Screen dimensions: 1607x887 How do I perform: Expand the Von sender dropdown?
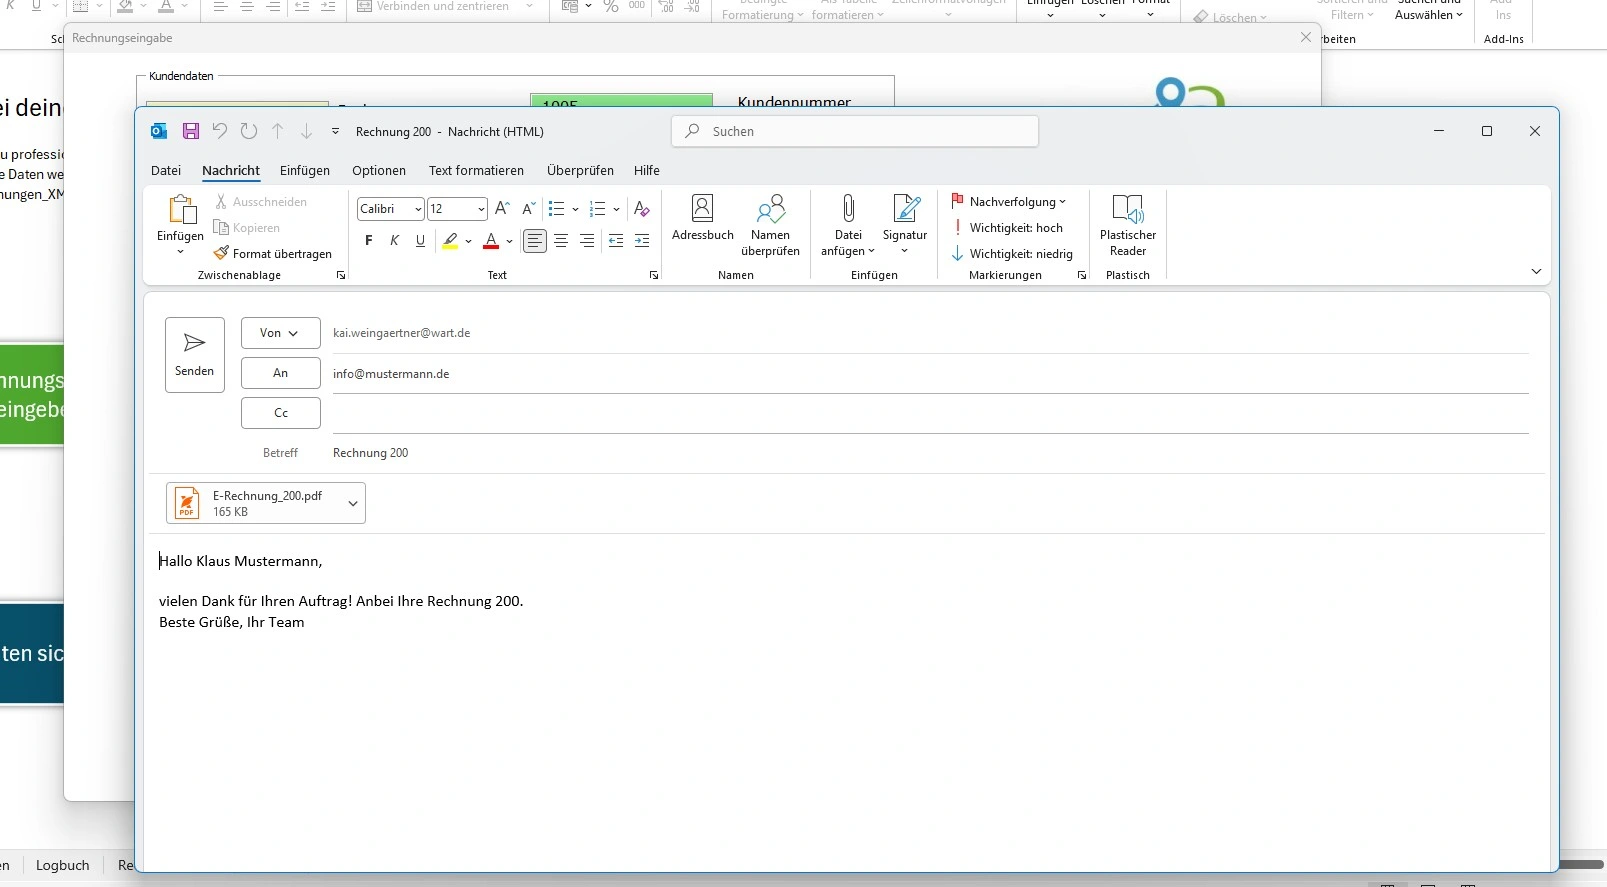280,333
